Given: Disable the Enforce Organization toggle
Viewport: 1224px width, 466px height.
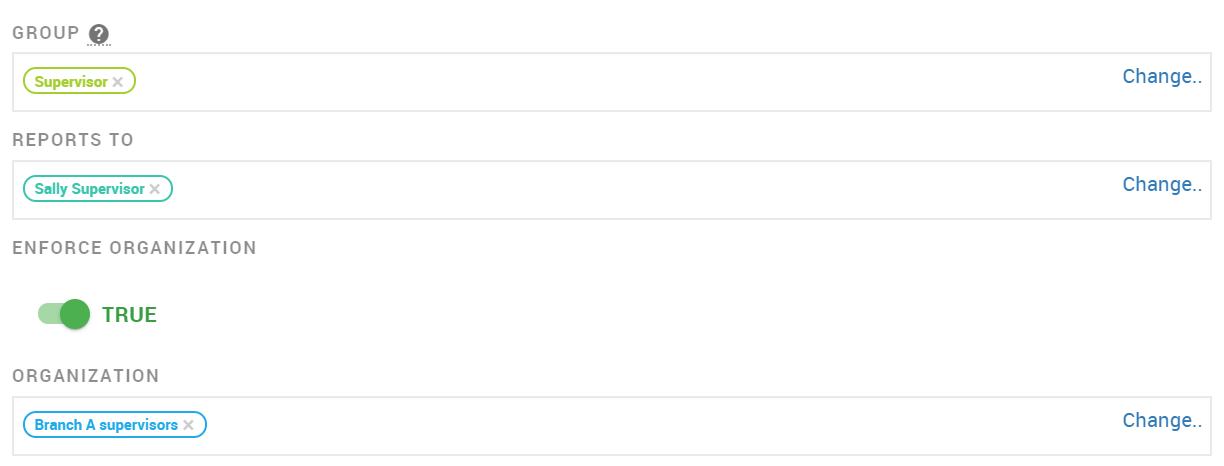Looking at the screenshot, I should pyautogui.click(x=64, y=314).
